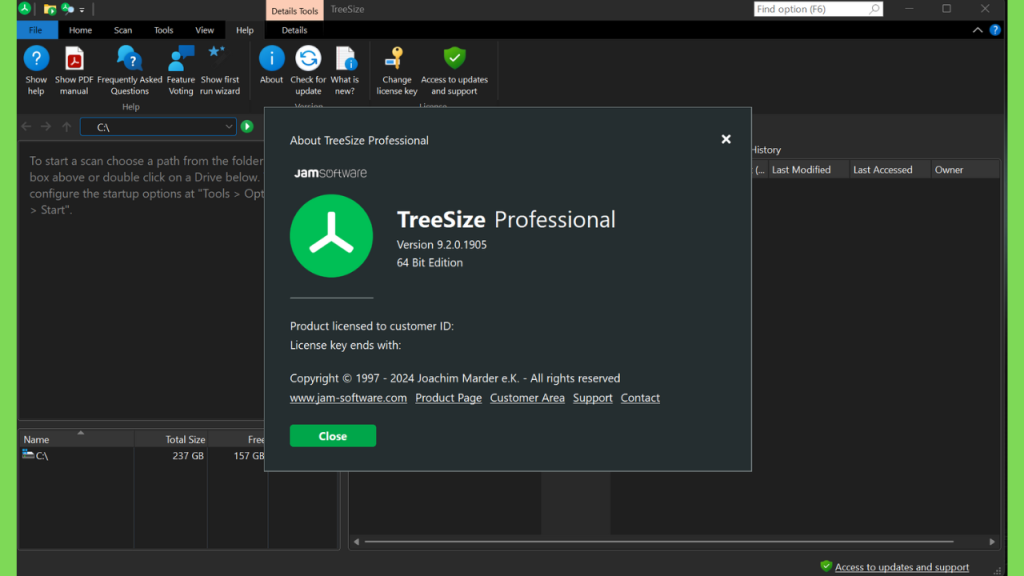Sort by Name column header
The height and width of the screenshot is (576, 1024).
(76, 440)
